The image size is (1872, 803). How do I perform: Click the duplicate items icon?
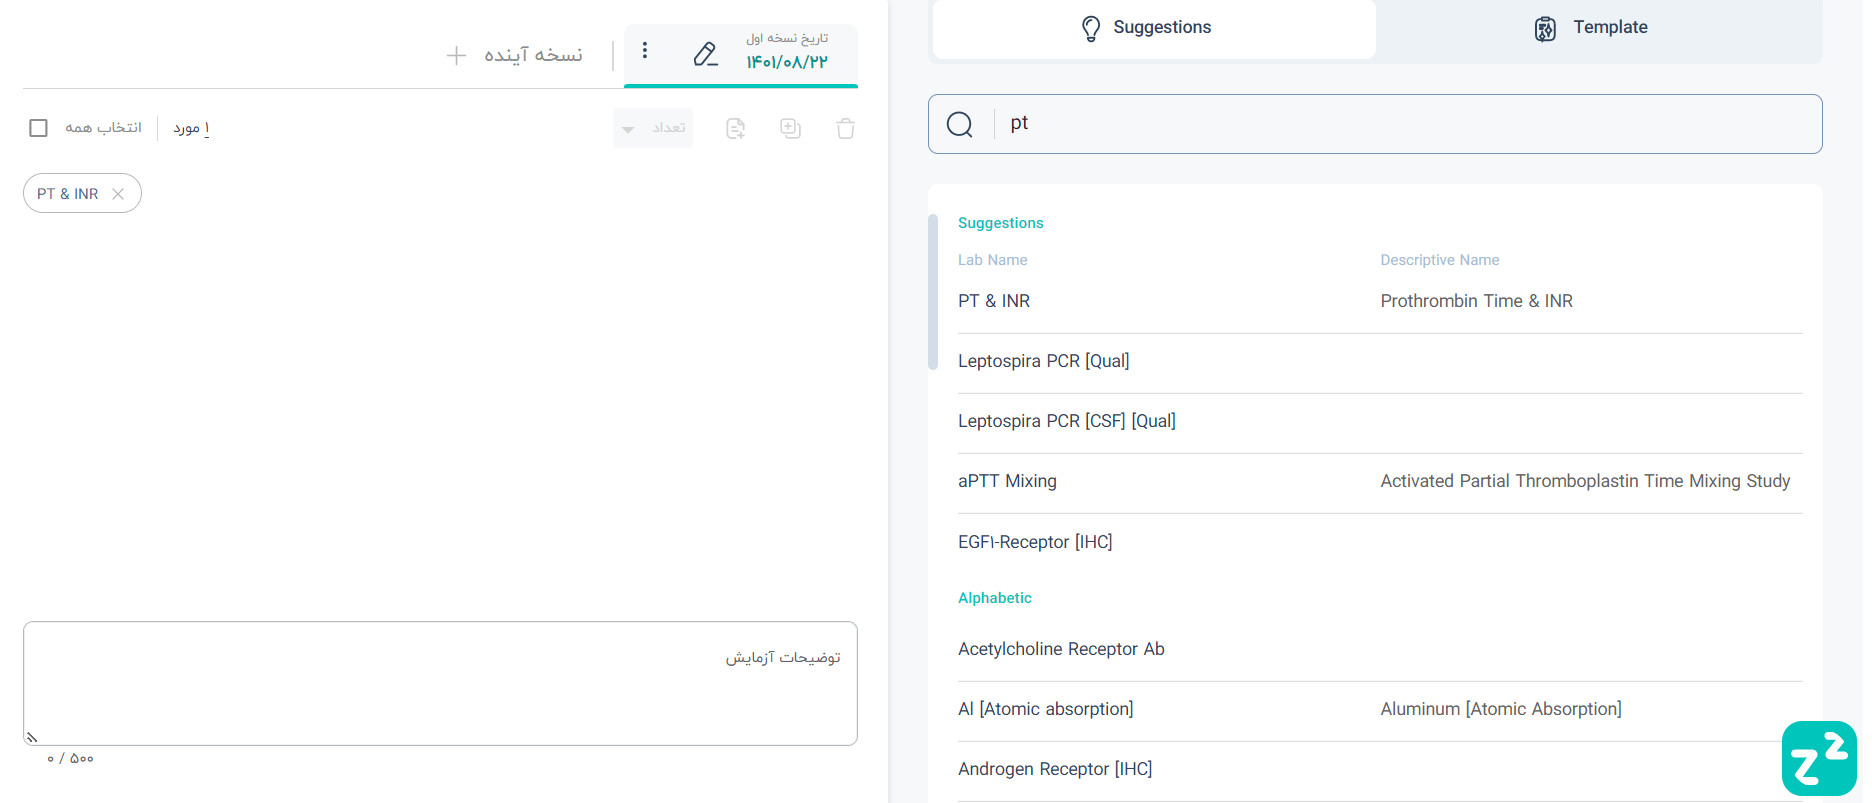click(790, 128)
